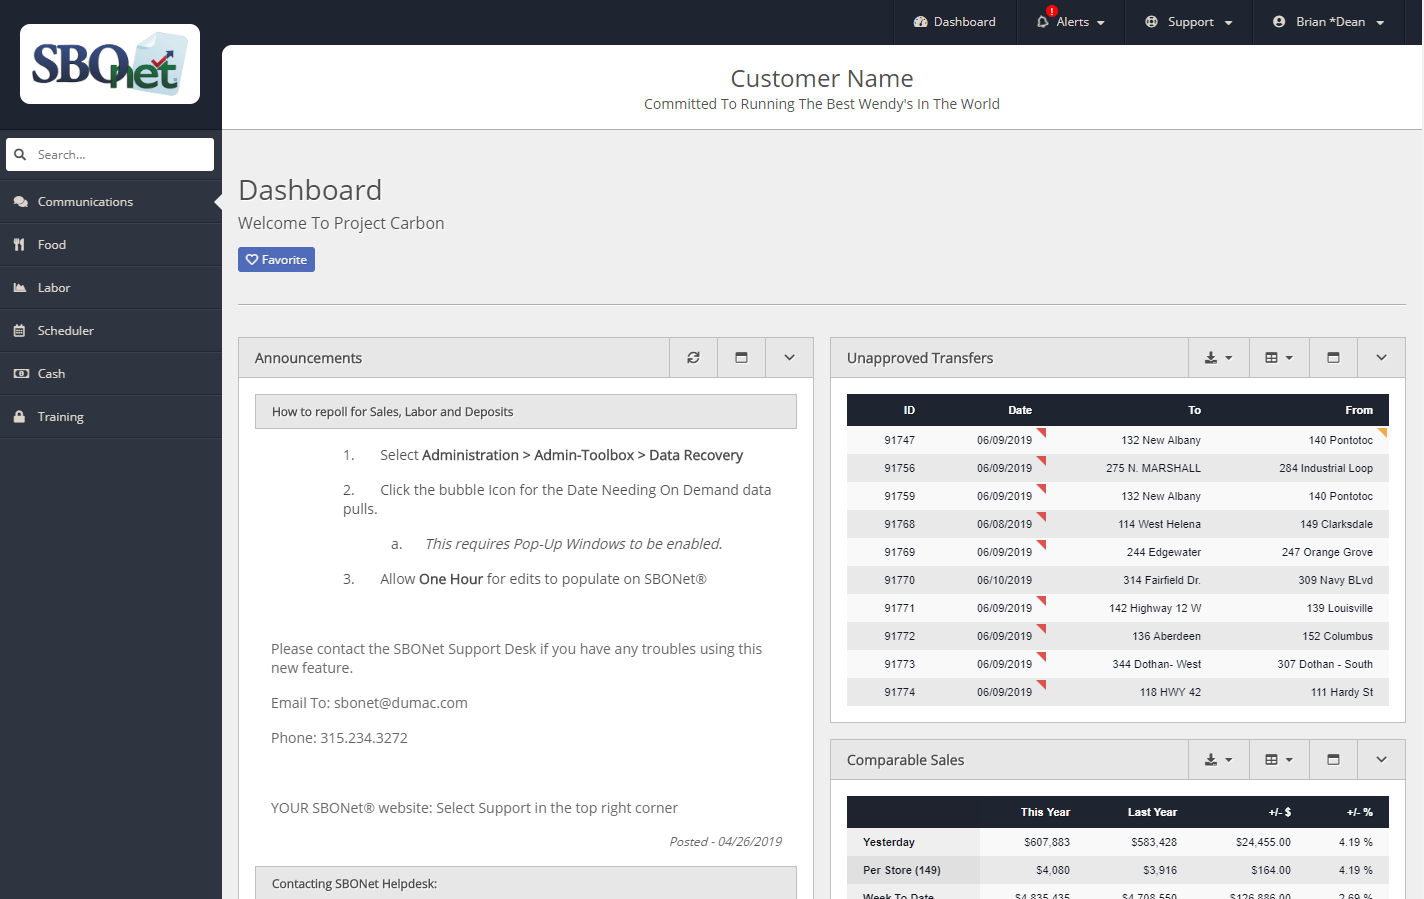Maximize the Unapproved Transfers panel
Image resolution: width=1424 pixels, height=899 pixels.
coord(1333,358)
